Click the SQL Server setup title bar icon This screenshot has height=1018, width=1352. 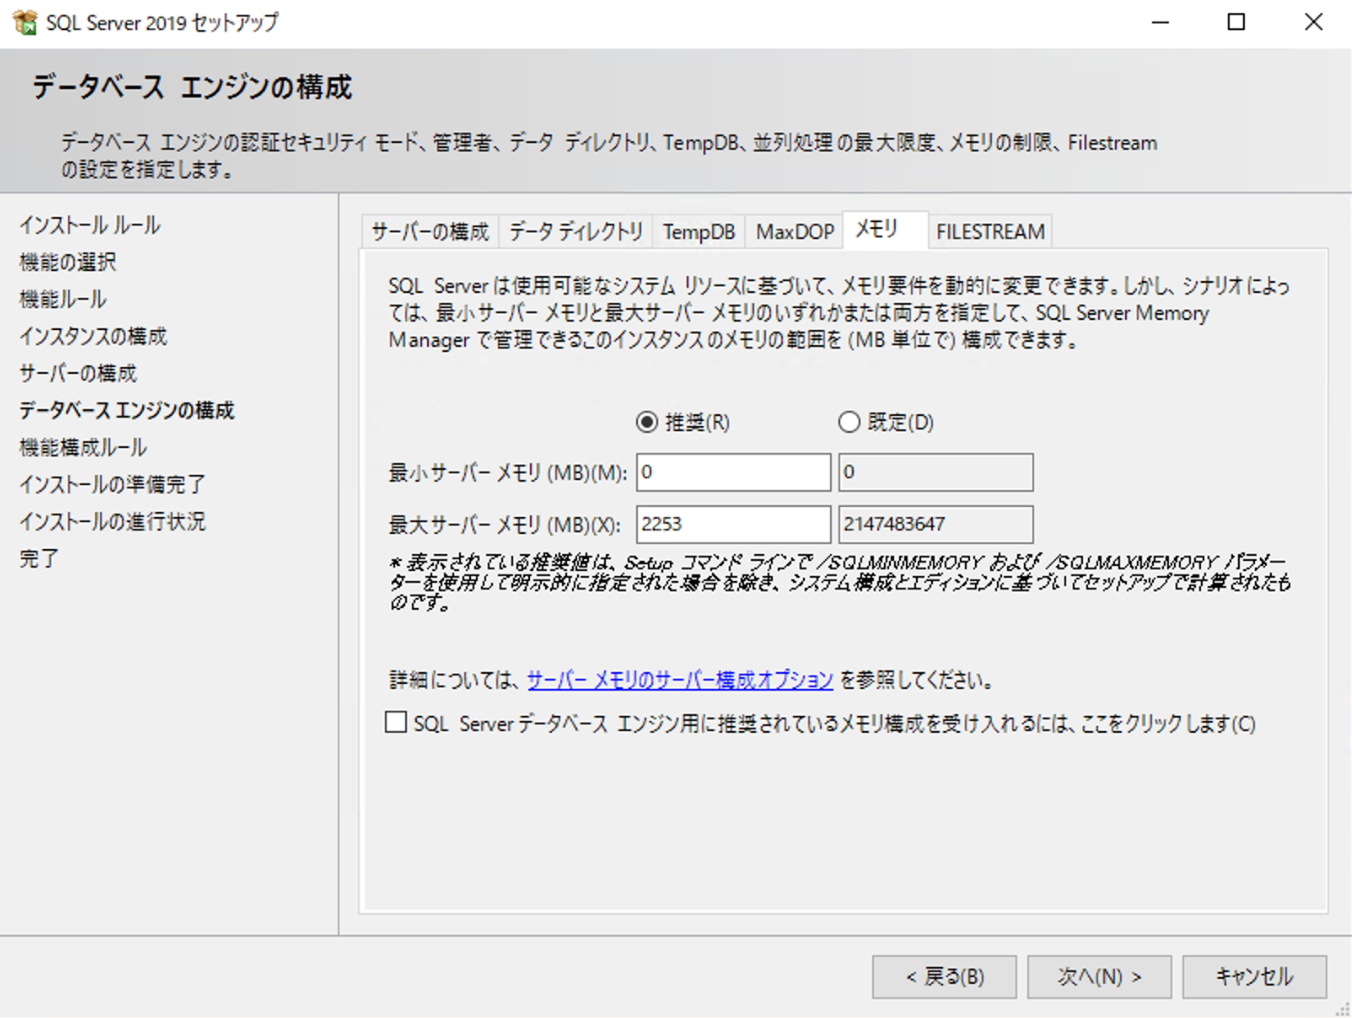pyautogui.click(x=24, y=22)
